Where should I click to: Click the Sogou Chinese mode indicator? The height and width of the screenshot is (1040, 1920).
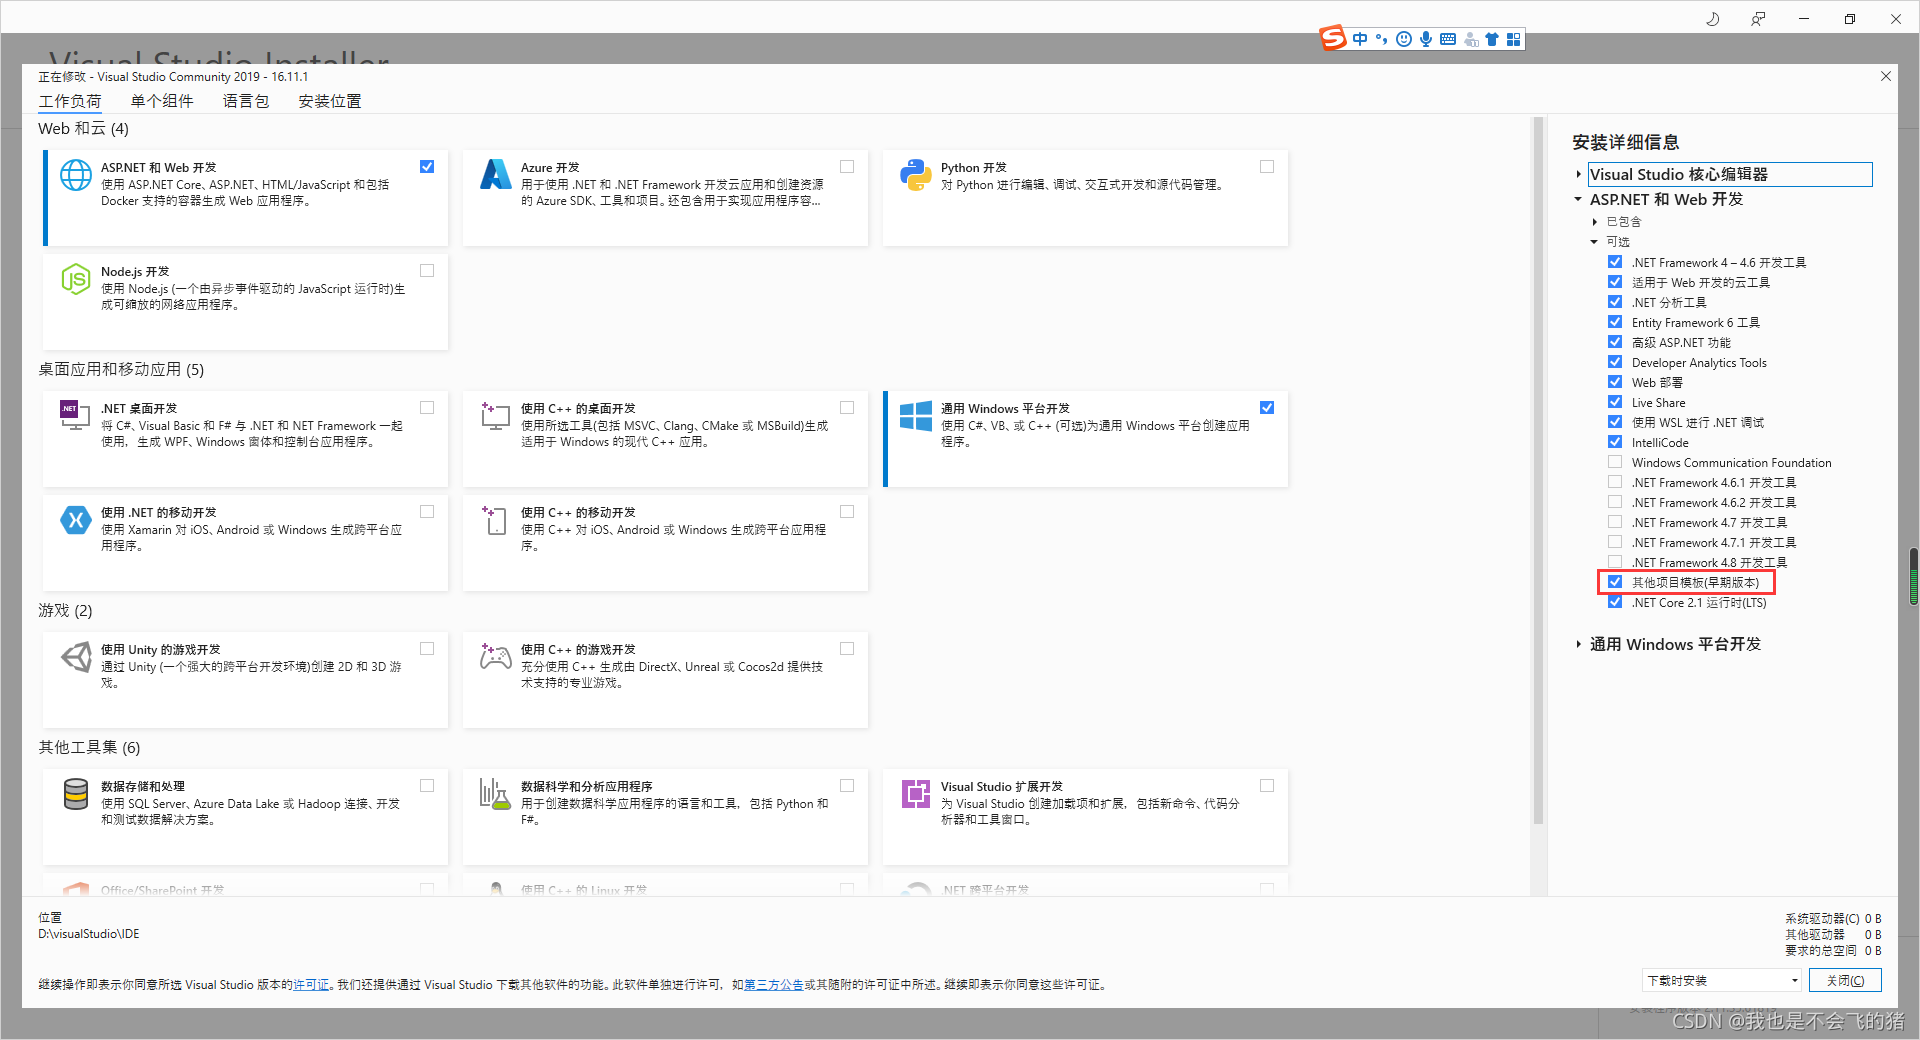point(1360,39)
